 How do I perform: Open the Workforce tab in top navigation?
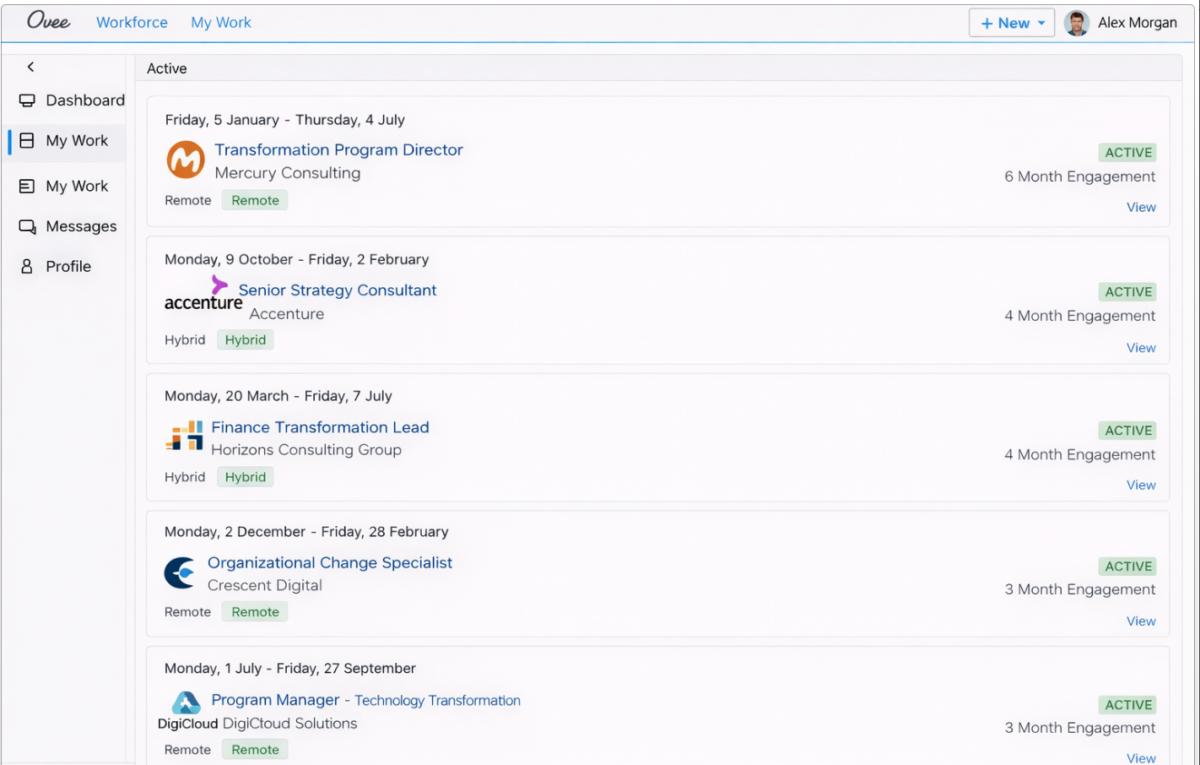point(132,22)
